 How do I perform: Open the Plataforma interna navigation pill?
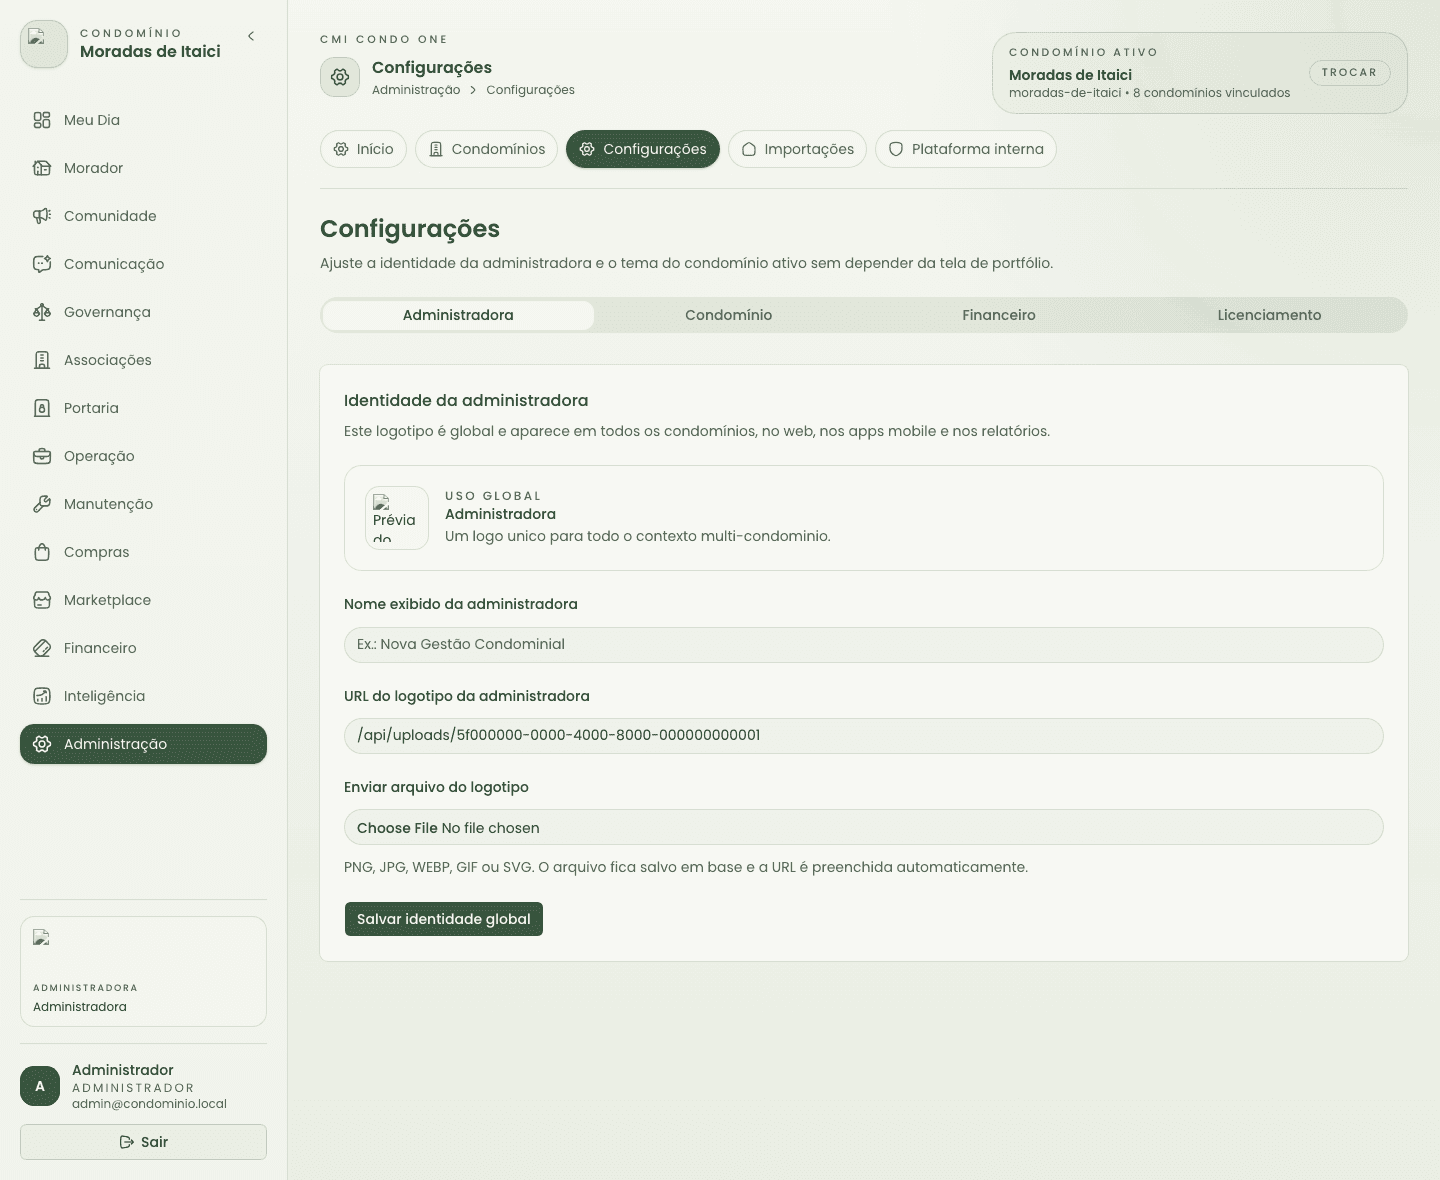(966, 149)
